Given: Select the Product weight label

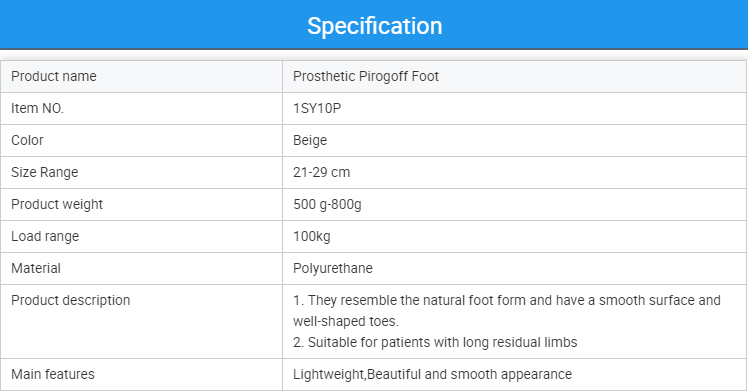Looking at the screenshot, I should pos(57,204).
